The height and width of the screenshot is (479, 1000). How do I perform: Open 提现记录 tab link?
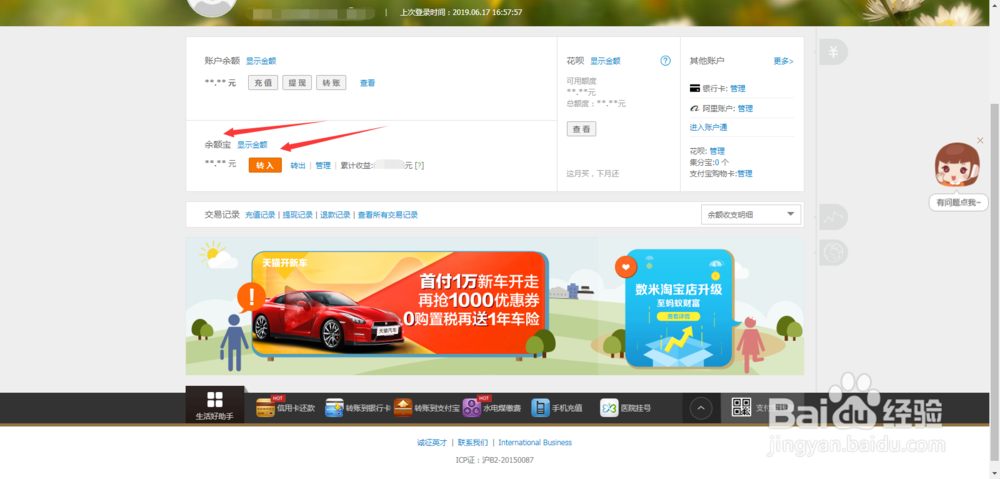[x=298, y=215]
